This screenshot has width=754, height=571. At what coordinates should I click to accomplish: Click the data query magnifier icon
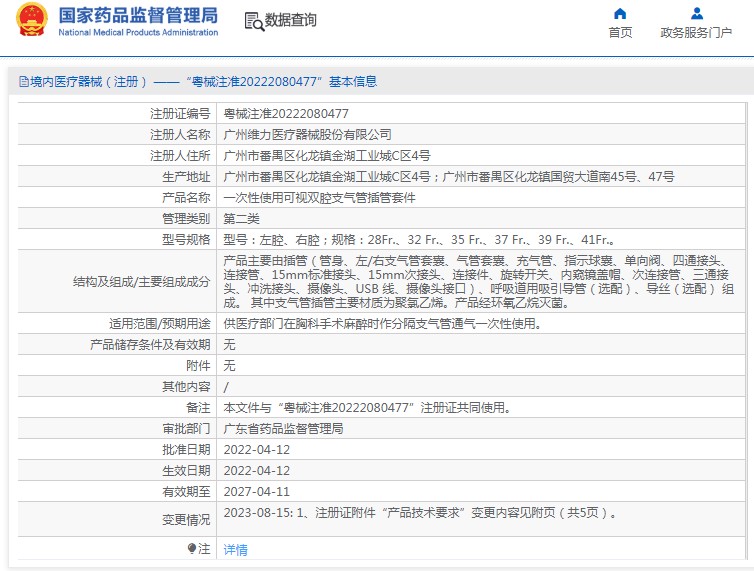pyautogui.click(x=254, y=22)
